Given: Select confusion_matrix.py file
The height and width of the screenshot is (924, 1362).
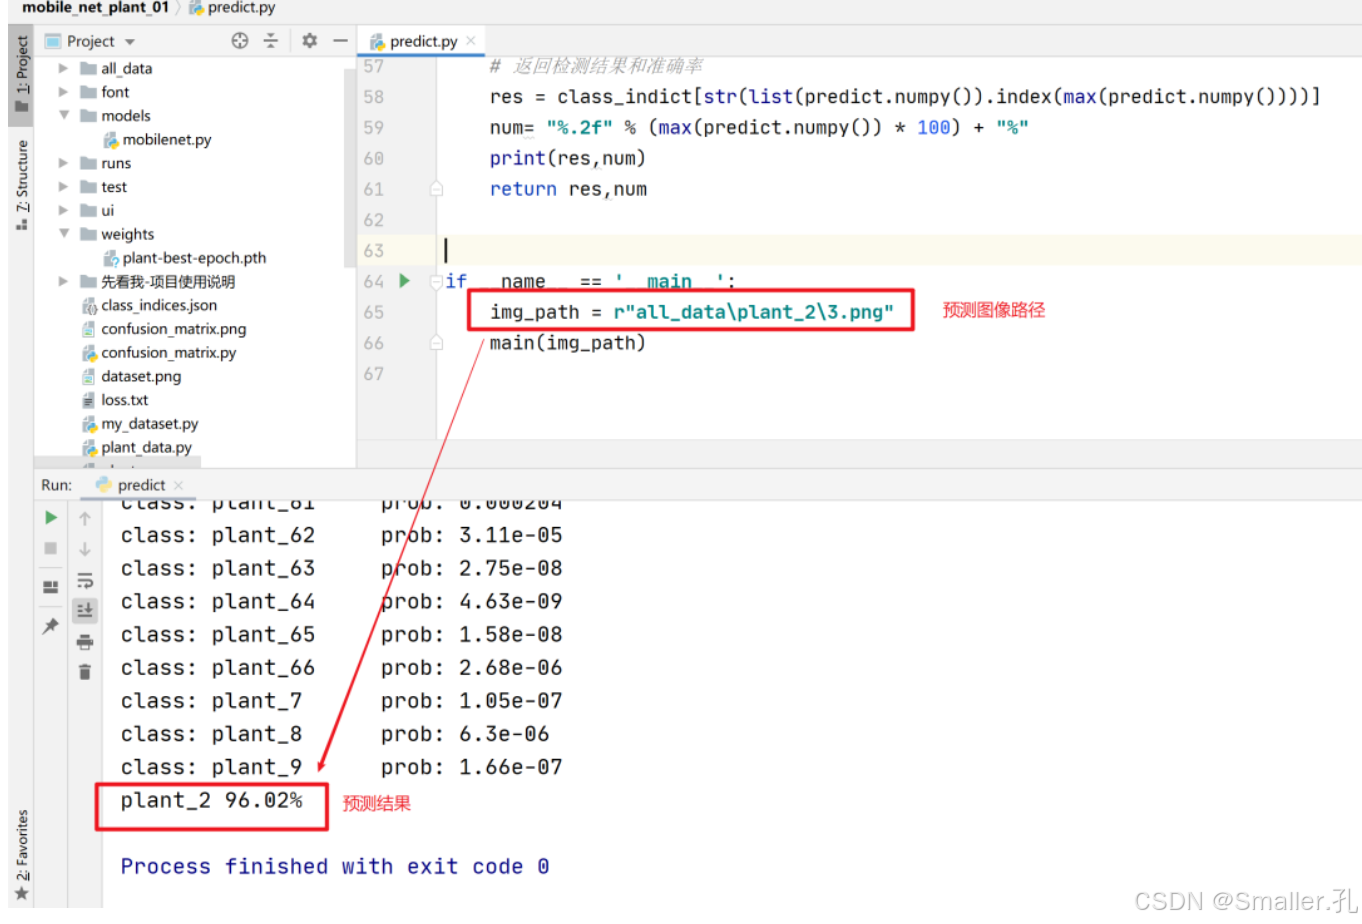Looking at the screenshot, I should point(158,353).
